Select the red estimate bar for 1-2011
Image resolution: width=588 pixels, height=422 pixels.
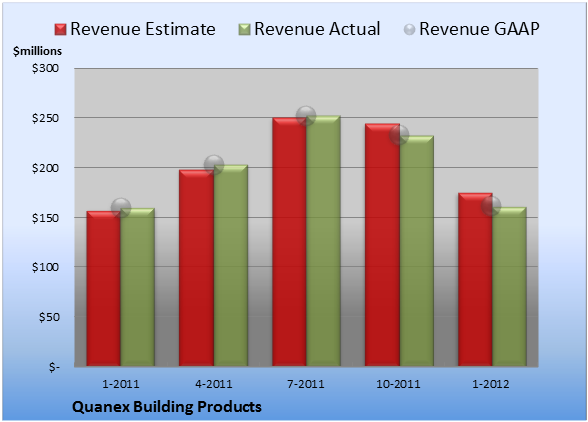[104, 288]
